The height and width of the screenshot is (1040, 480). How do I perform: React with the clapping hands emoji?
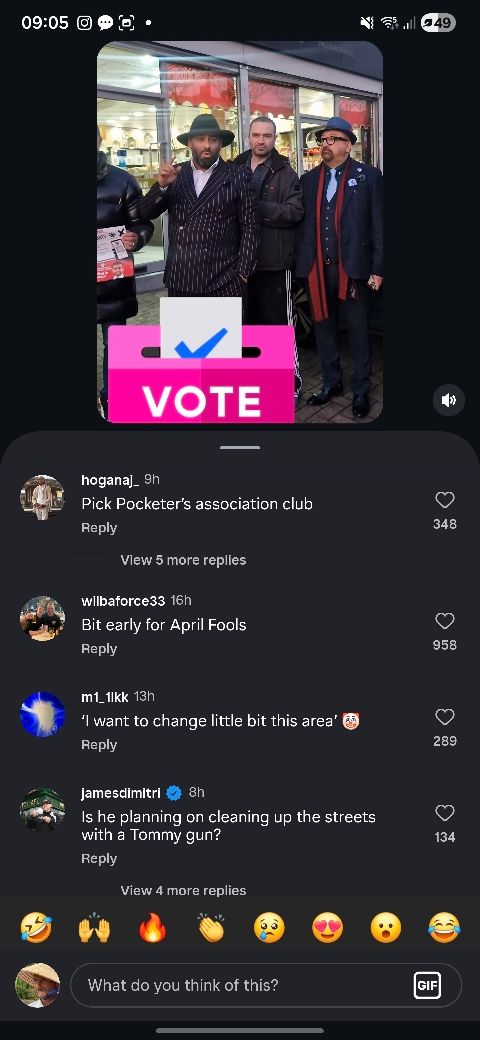point(211,928)
